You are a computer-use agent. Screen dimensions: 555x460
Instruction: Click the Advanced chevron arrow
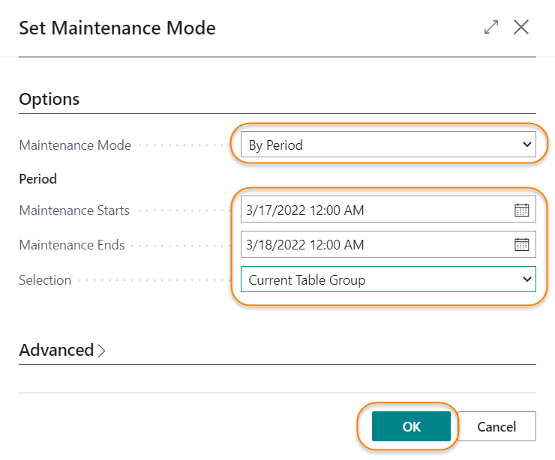tap(102, 351)
